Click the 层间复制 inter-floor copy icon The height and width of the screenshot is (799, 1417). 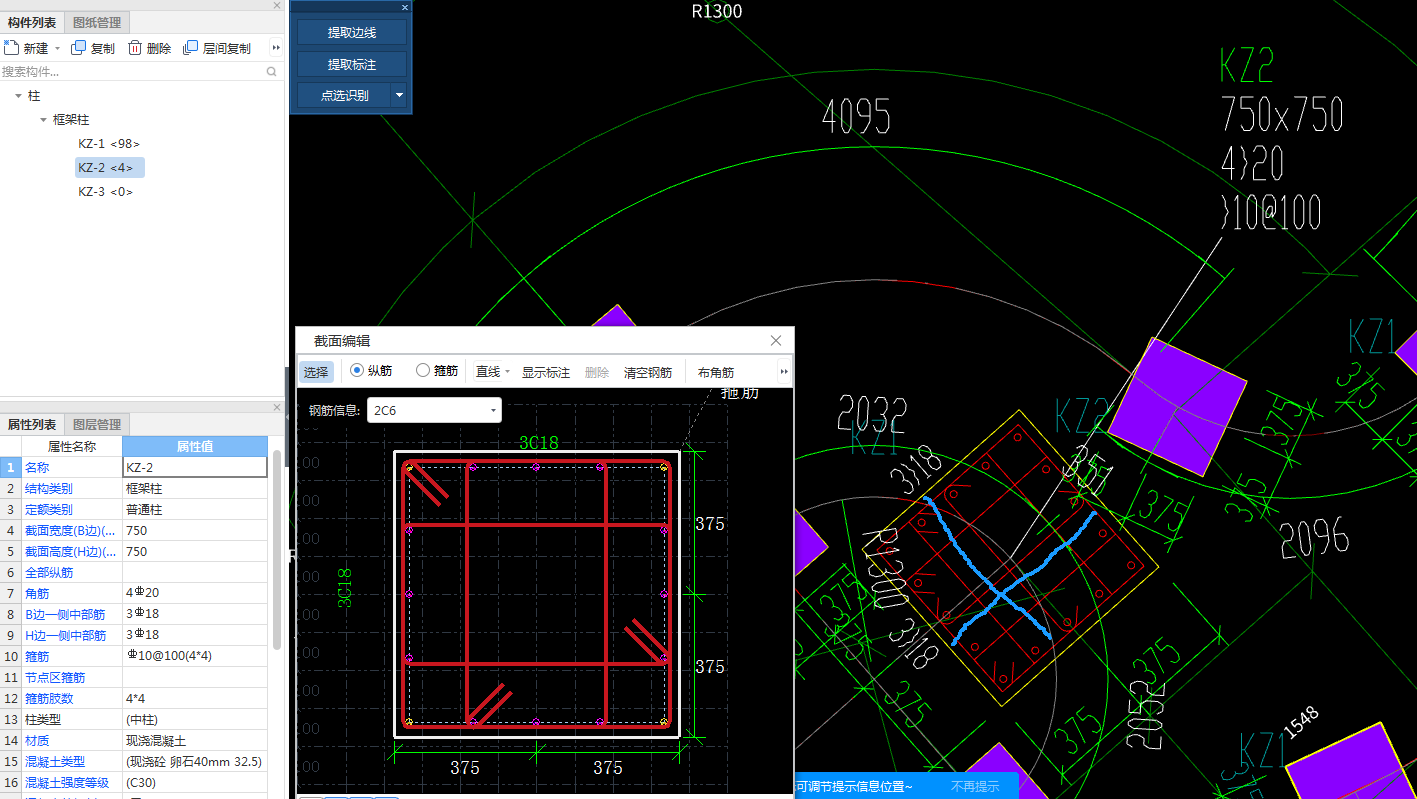pyautogui.click(x=190, y=48)
